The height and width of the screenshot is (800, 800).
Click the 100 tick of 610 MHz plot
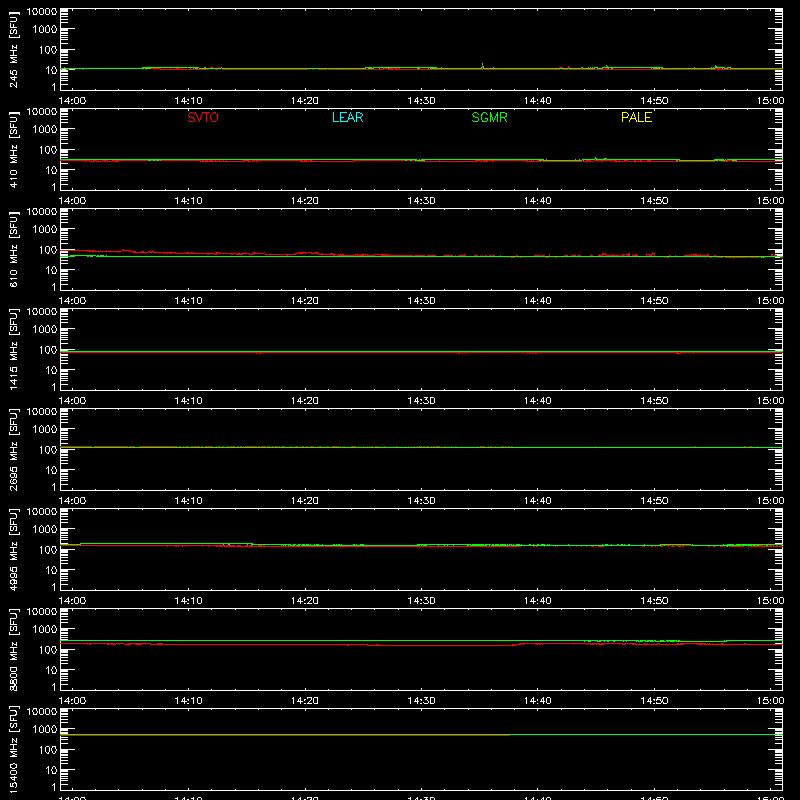pyautogui.click(x=48, y=249)
